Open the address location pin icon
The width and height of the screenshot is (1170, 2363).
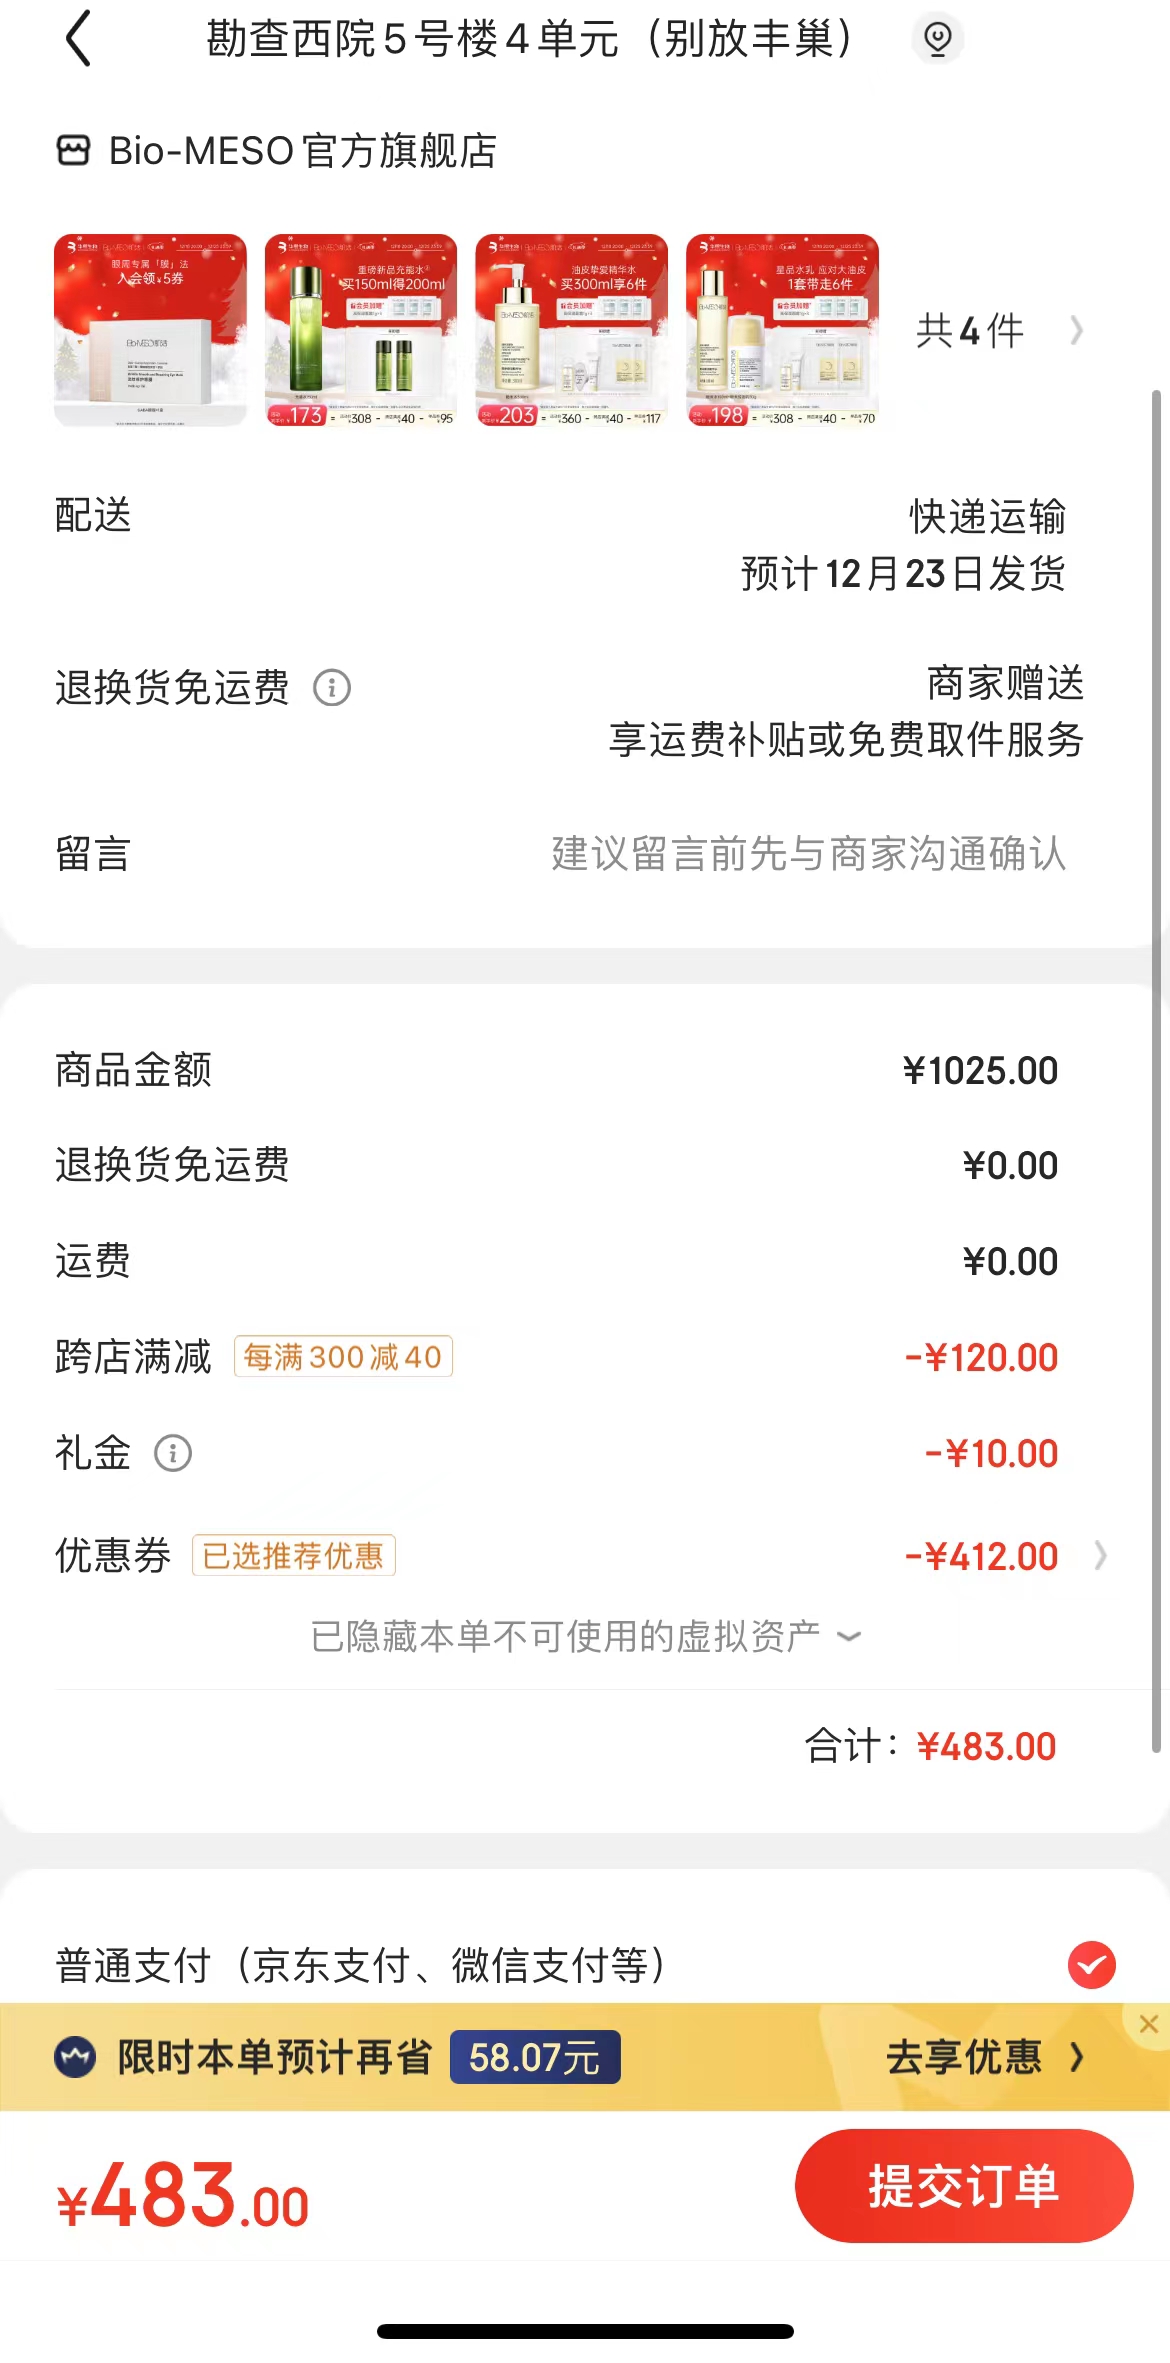(x=937, y=39)
